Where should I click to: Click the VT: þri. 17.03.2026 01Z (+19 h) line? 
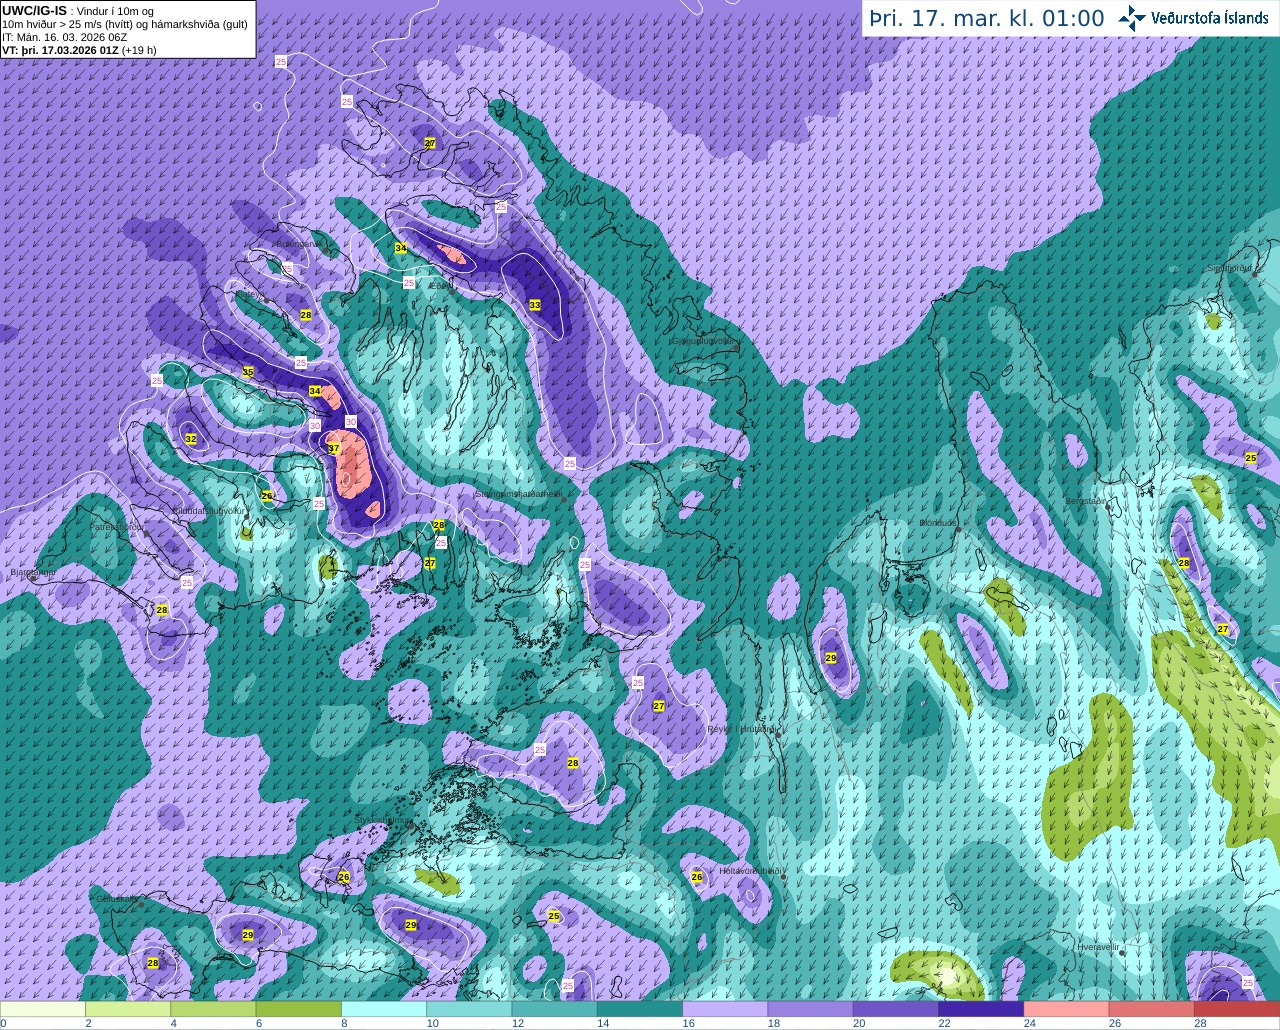tap(79, 49)
